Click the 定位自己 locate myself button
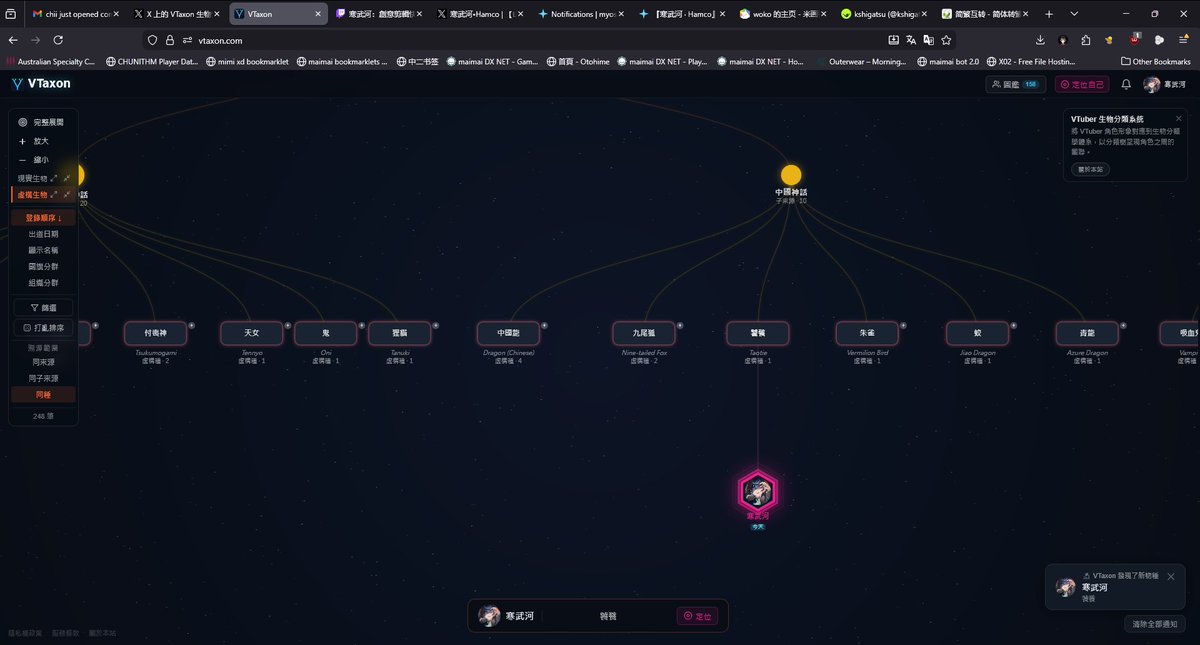 pos(1082,85)
